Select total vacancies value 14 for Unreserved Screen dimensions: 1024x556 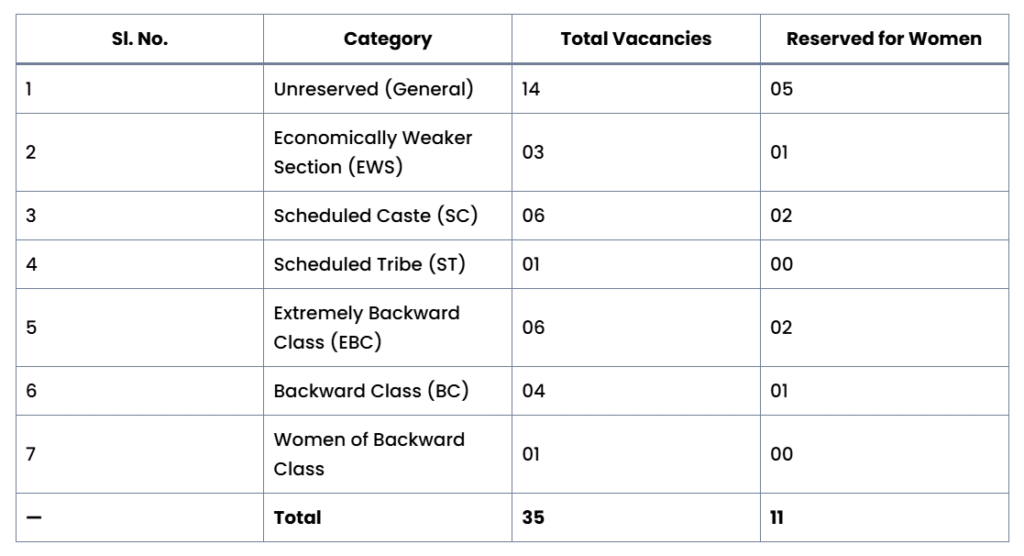[x=531, y=89]
